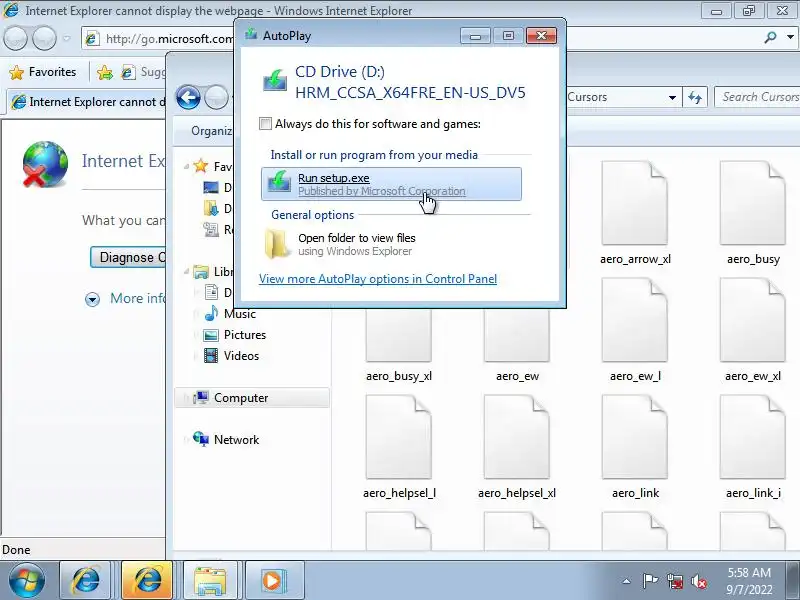Open the Explorer address bar dropdown
The image size is (800, 600).
tap(672, 97)
